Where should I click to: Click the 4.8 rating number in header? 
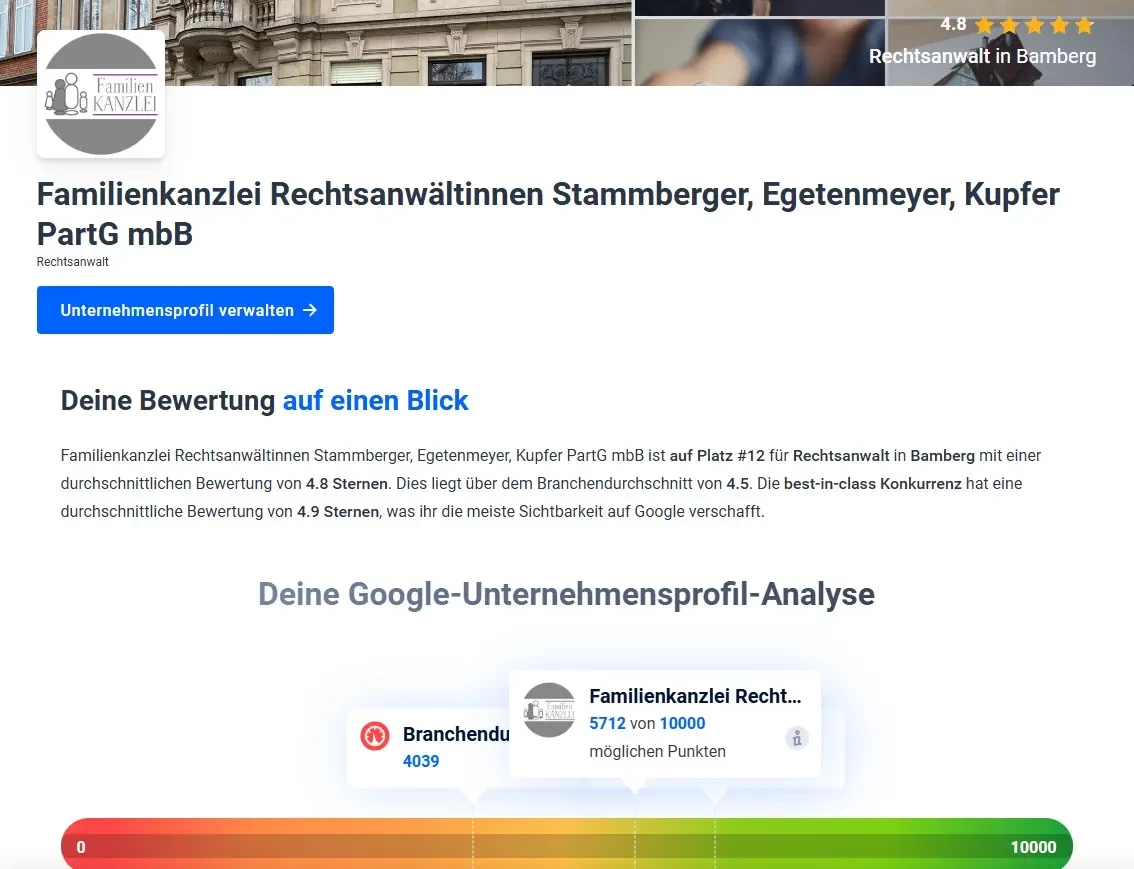click(953, 25)
